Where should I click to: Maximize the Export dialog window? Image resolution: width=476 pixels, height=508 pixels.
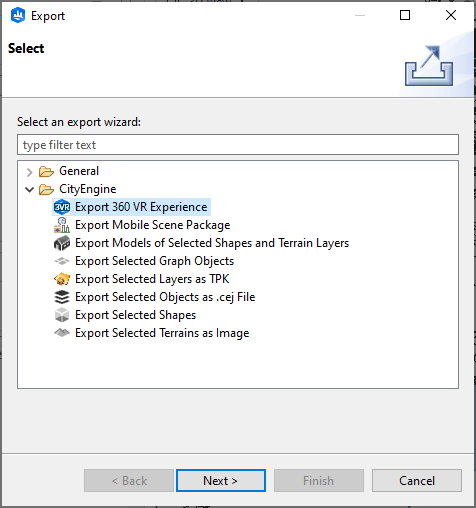tap(405, 15)
